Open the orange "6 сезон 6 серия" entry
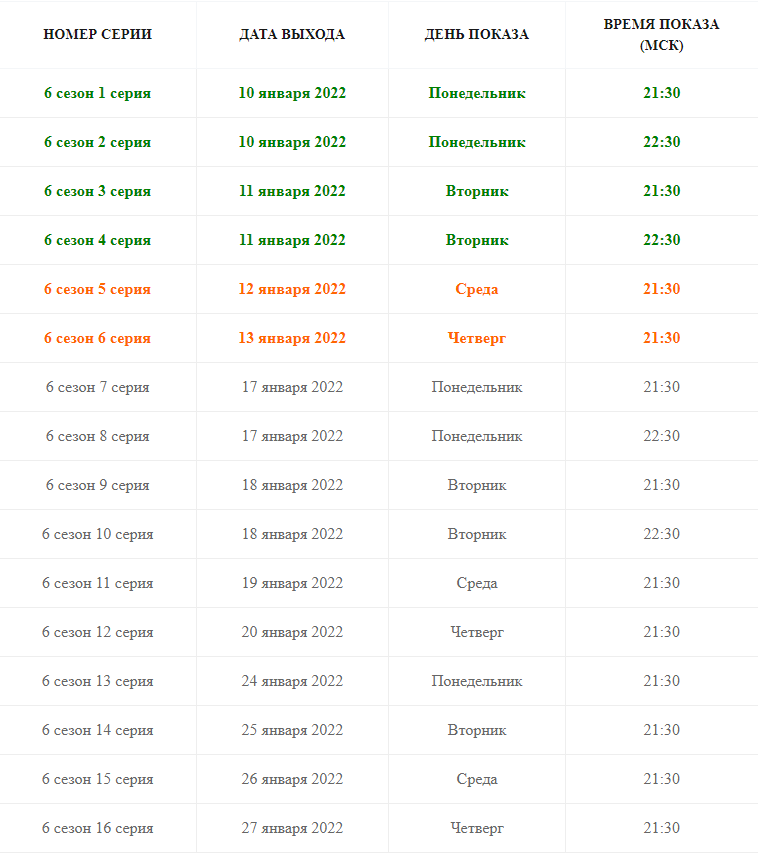 click(98, 338)
